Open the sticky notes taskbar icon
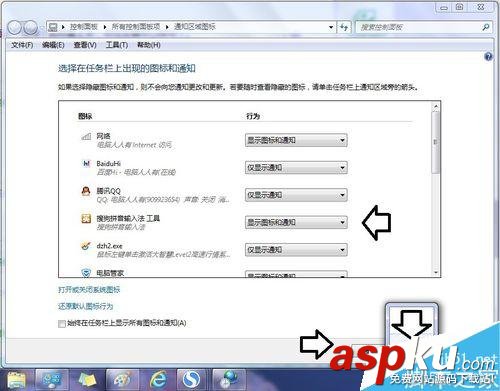 (87, 380)
